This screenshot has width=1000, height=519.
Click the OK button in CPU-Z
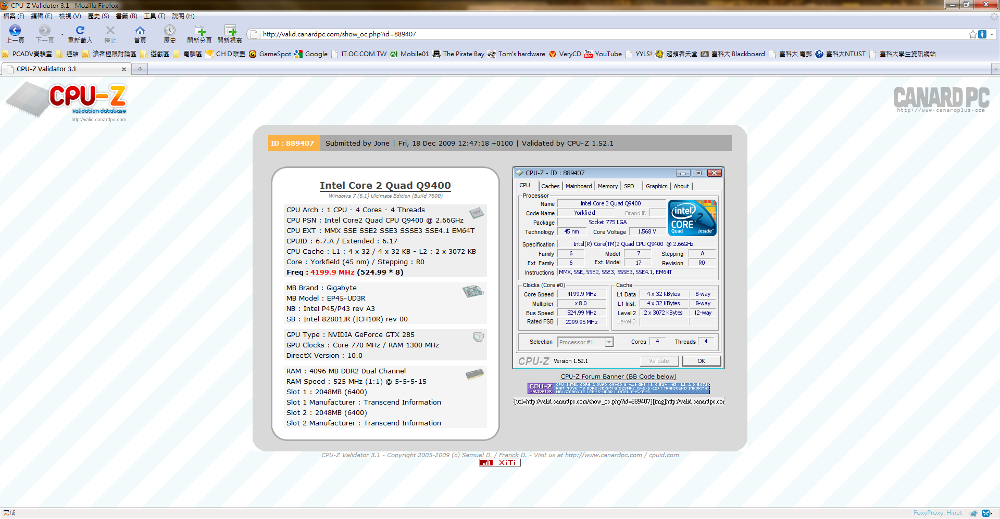701,361
